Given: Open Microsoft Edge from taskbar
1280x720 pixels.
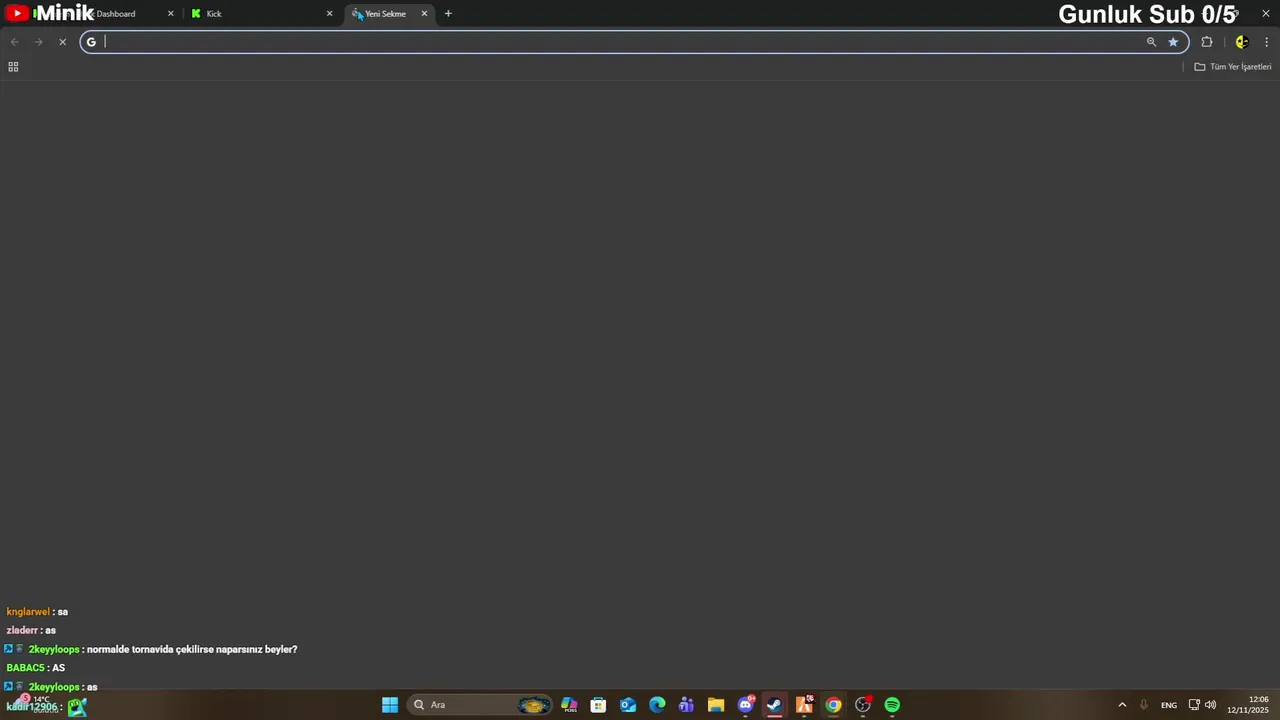Looking at the screenshot, I should pyautogui.click(x=657, y=705).
